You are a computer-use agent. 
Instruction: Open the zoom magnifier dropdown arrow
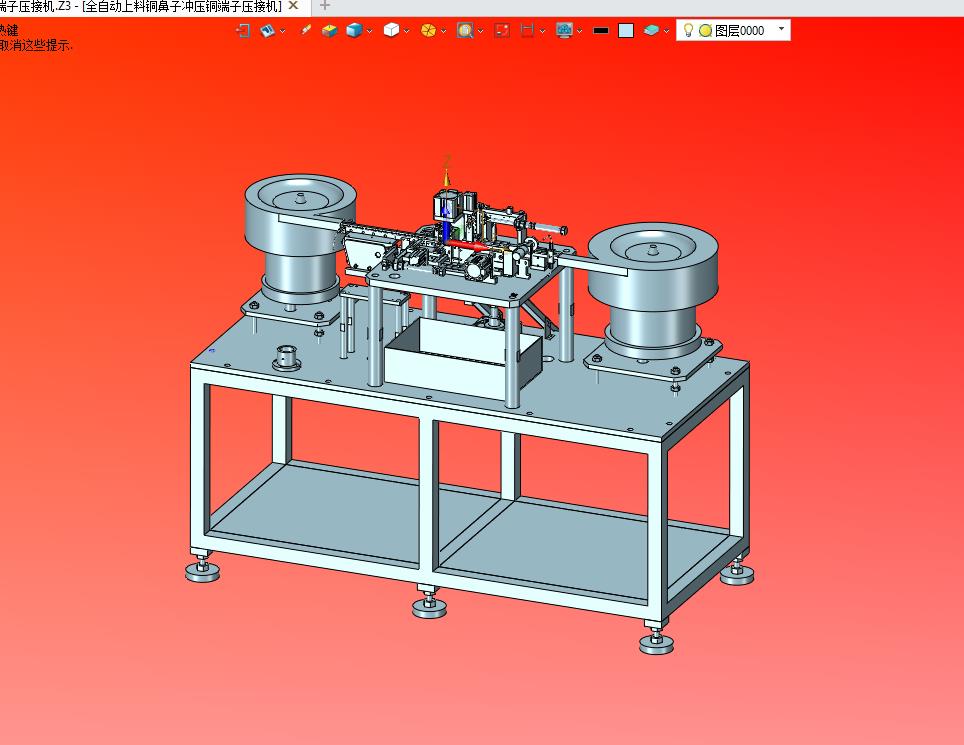point(480,31)
